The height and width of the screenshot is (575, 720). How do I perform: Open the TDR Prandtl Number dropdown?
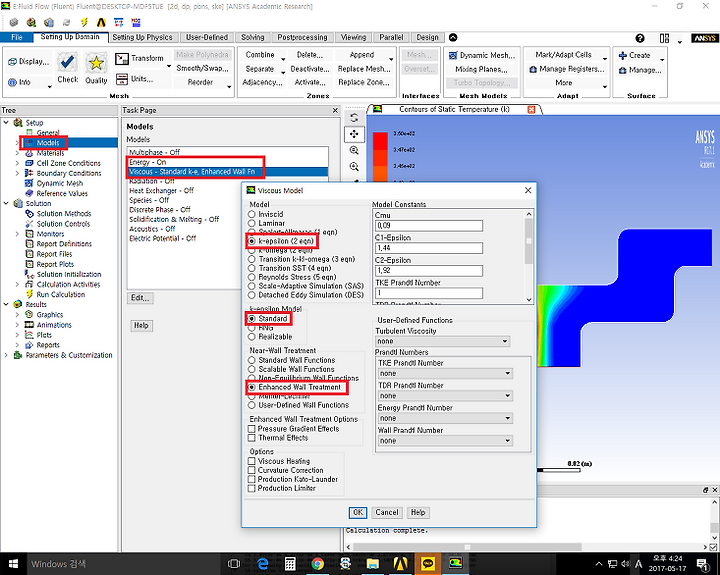point(445,396)
